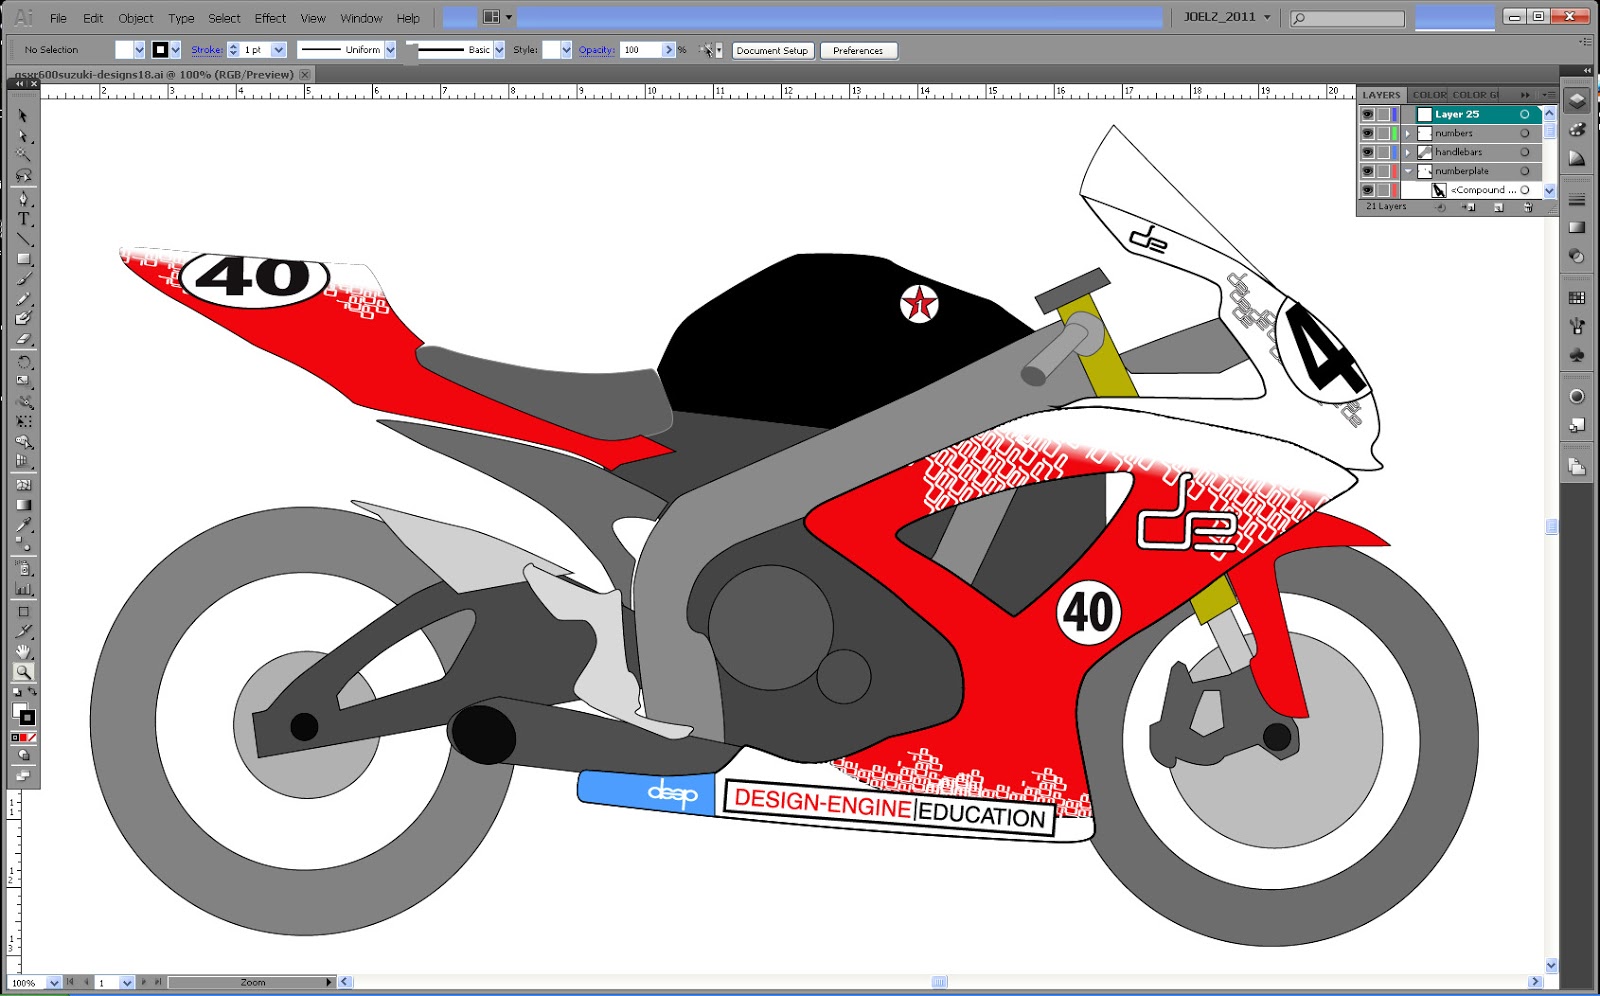Open the Uniform width profile dropdown
Viewport: 1600px width, 996px height.
pos(390,50)
